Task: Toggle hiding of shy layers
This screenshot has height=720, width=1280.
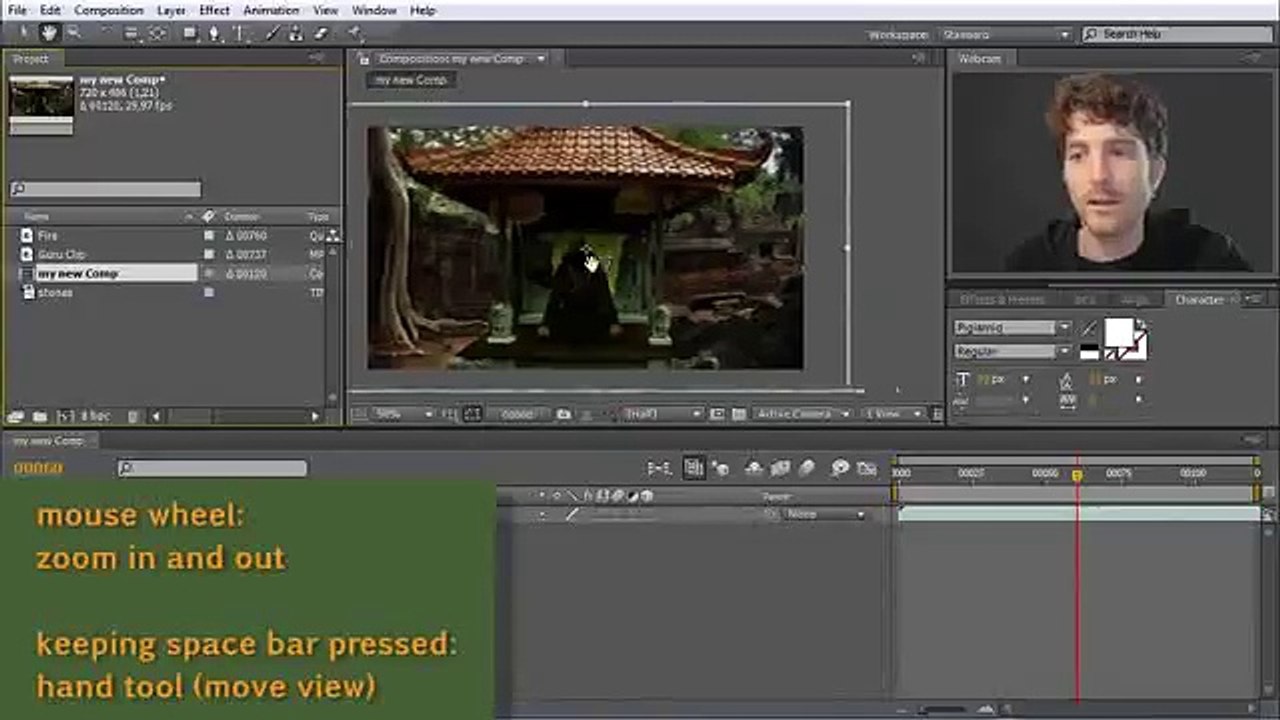Action: pos(754,467)
